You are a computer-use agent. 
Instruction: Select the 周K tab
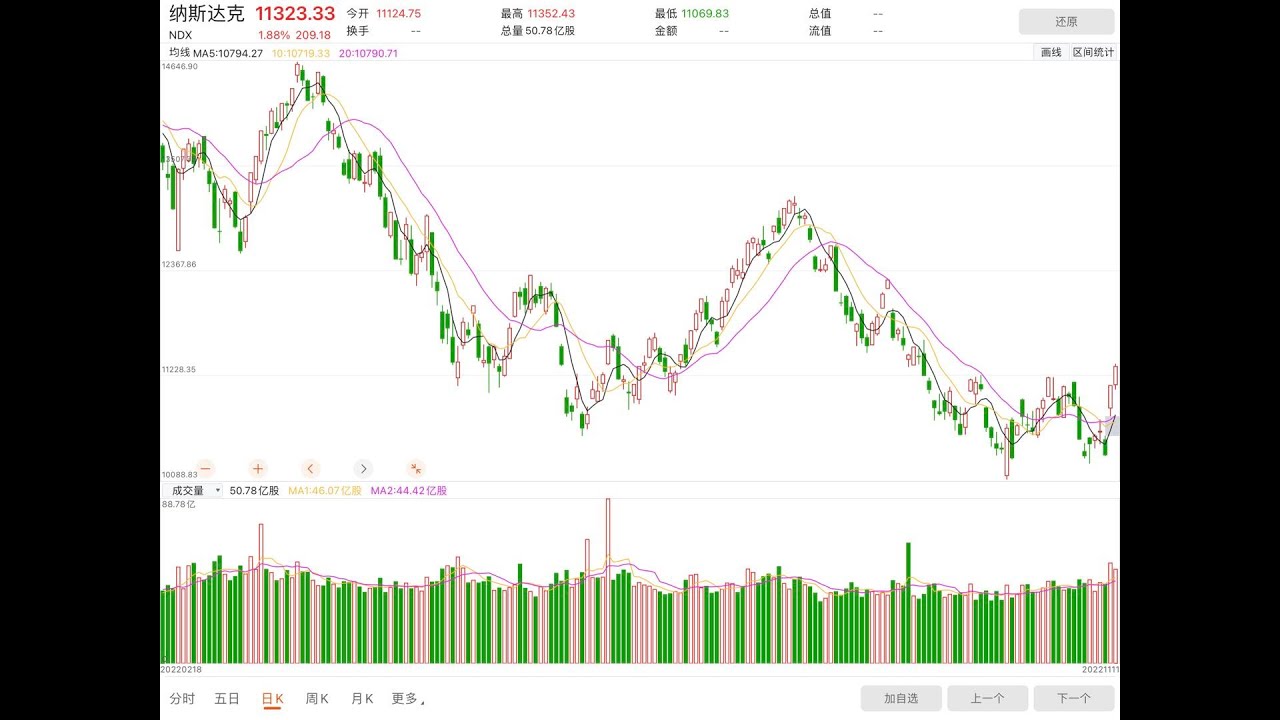click(317, 699)
